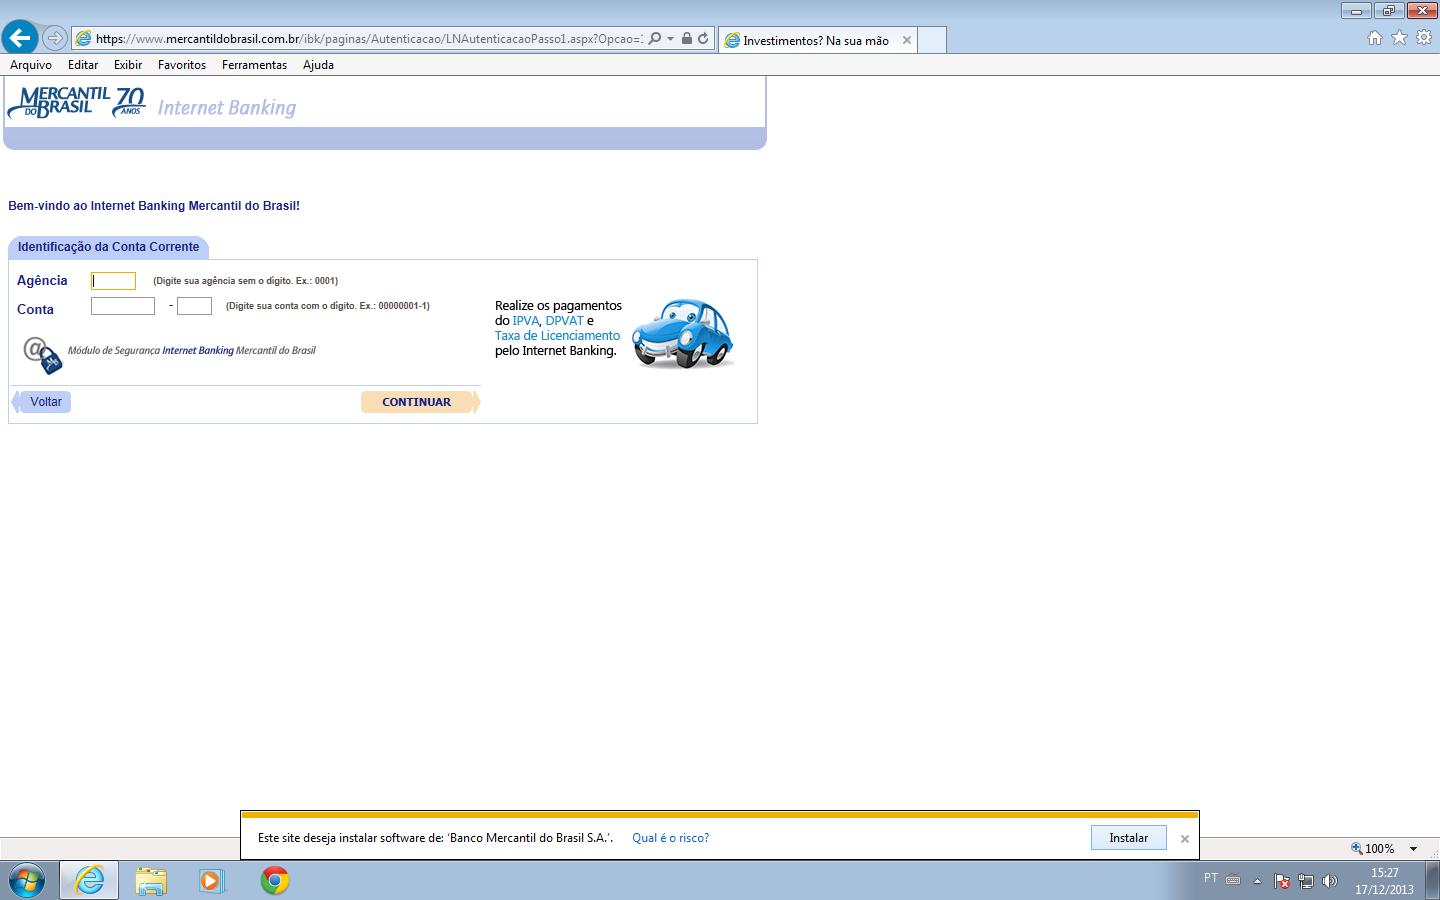
Task: Open the volume speaker tray icon
Action: (1329, 881)
